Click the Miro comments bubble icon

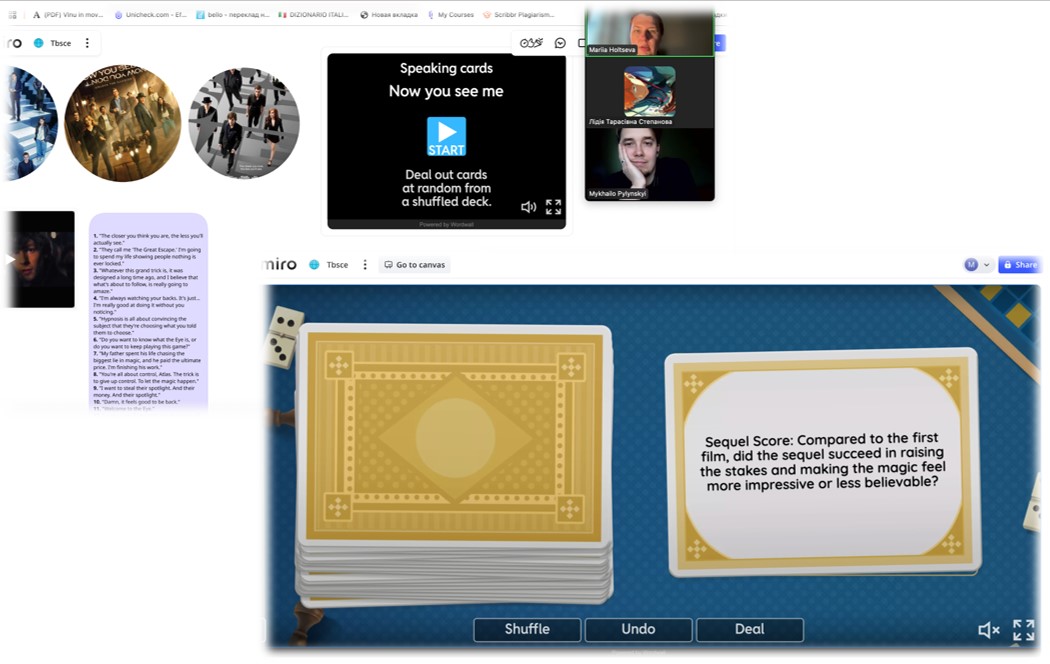pos(560,43)
